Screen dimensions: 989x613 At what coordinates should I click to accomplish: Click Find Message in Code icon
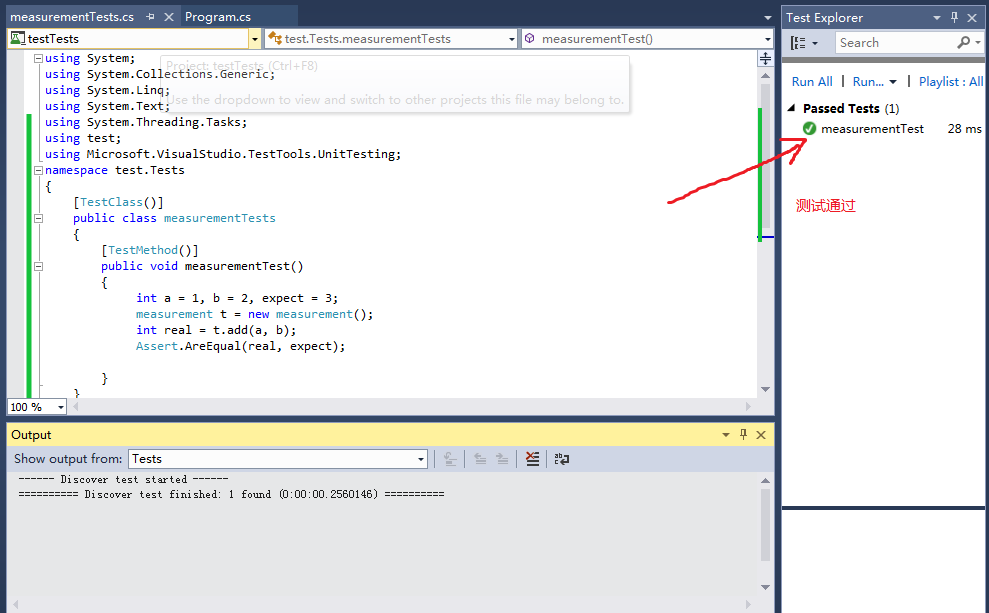(x=450, y=459)
